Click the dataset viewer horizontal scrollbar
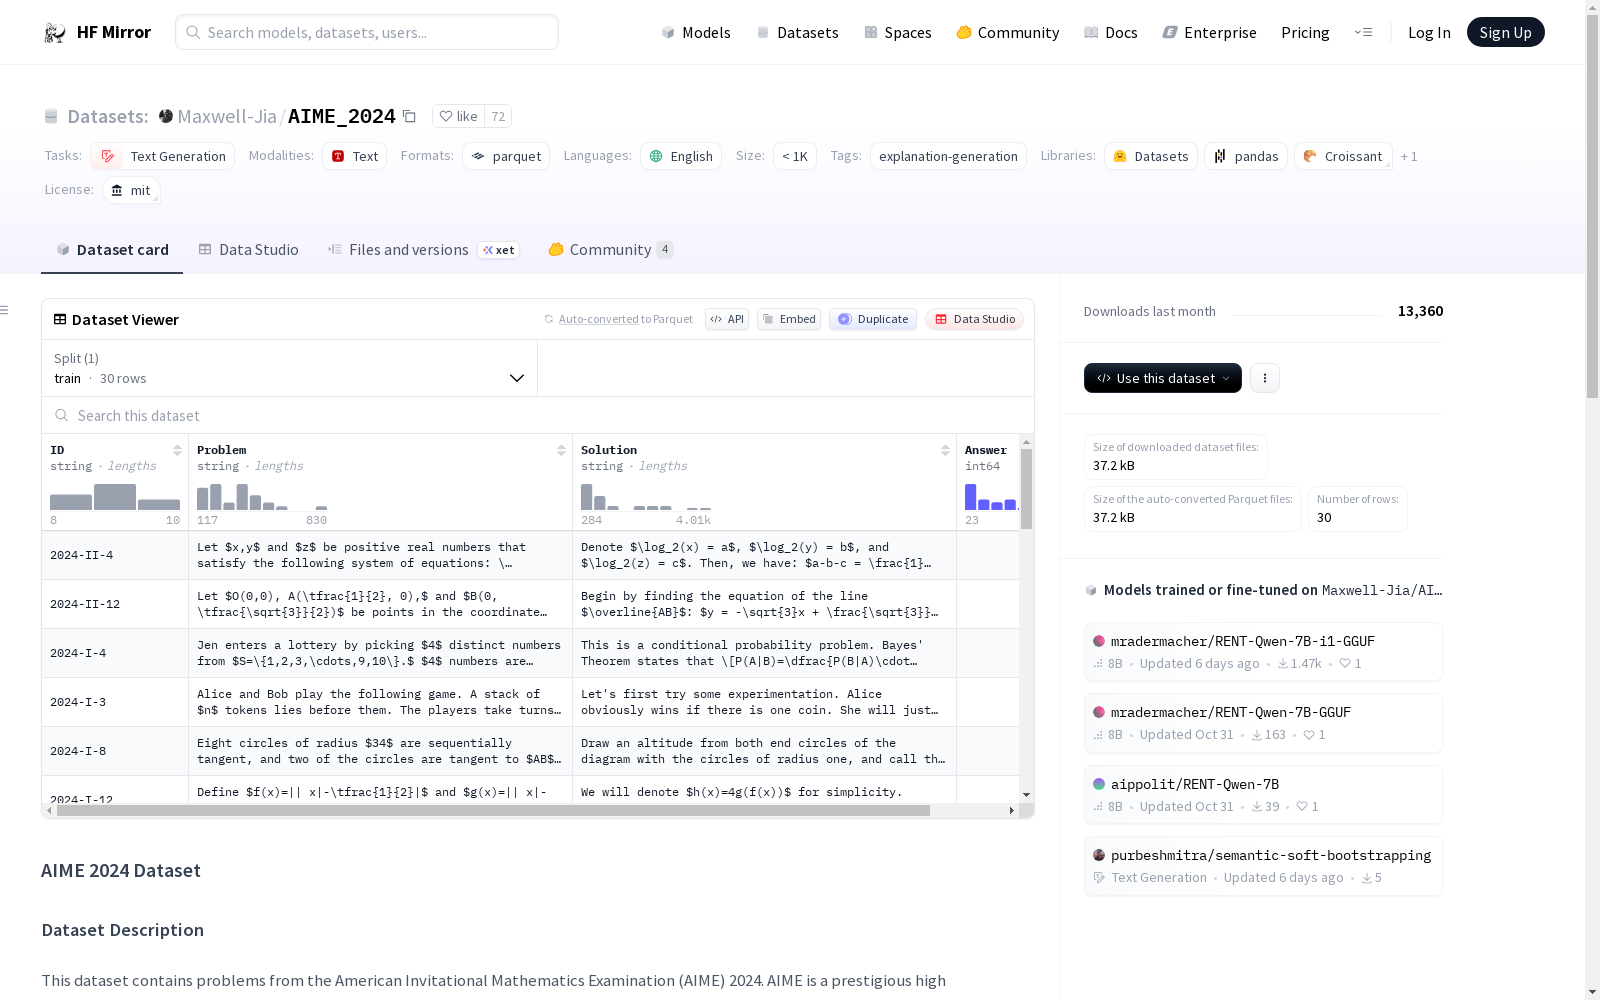The height and width of the screenshot is (1000, 1600). [493, 811]
